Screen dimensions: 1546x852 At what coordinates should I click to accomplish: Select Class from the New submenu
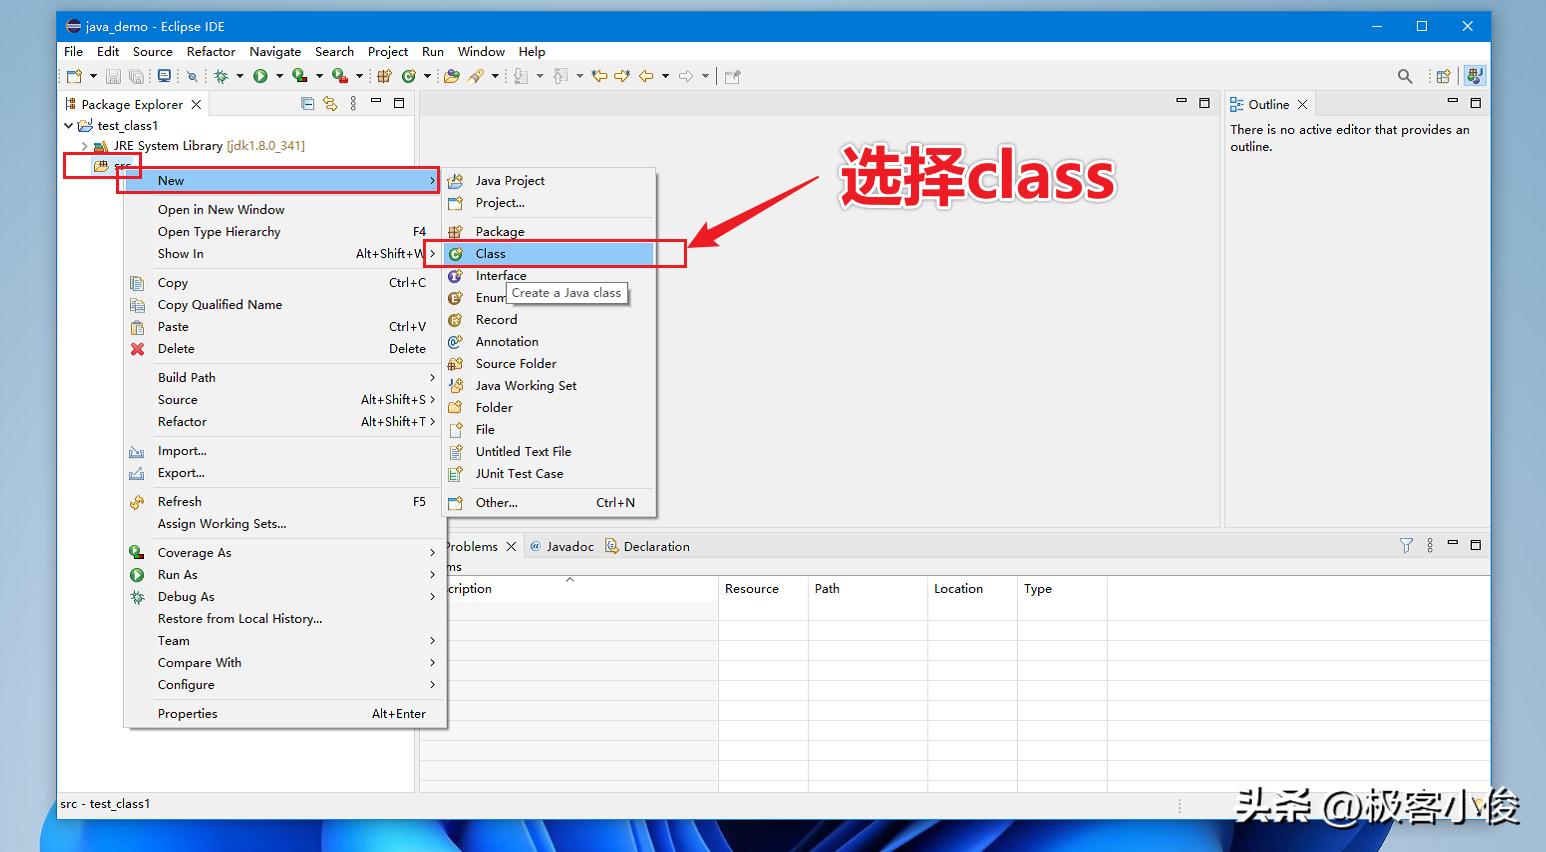coord(491,253)
